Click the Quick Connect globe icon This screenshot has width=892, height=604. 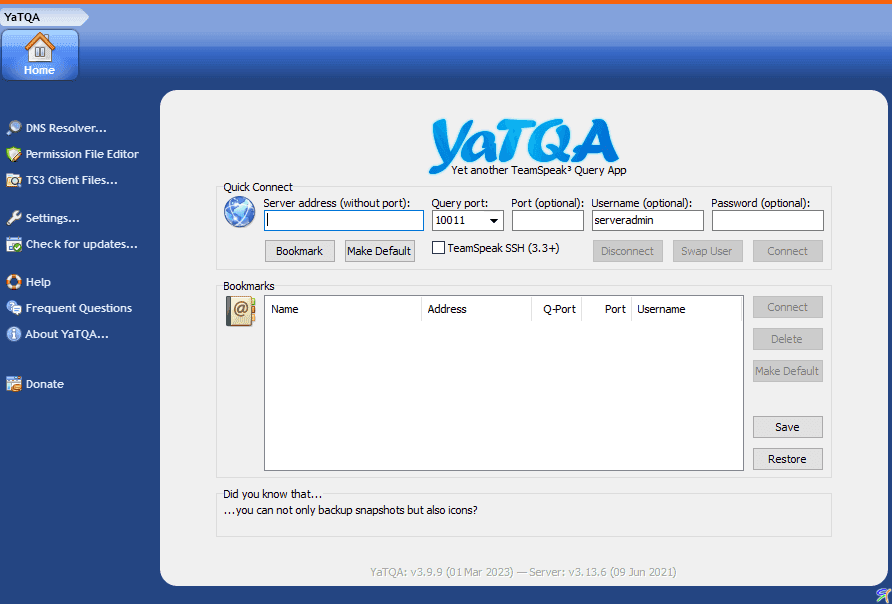pos(239,212)
